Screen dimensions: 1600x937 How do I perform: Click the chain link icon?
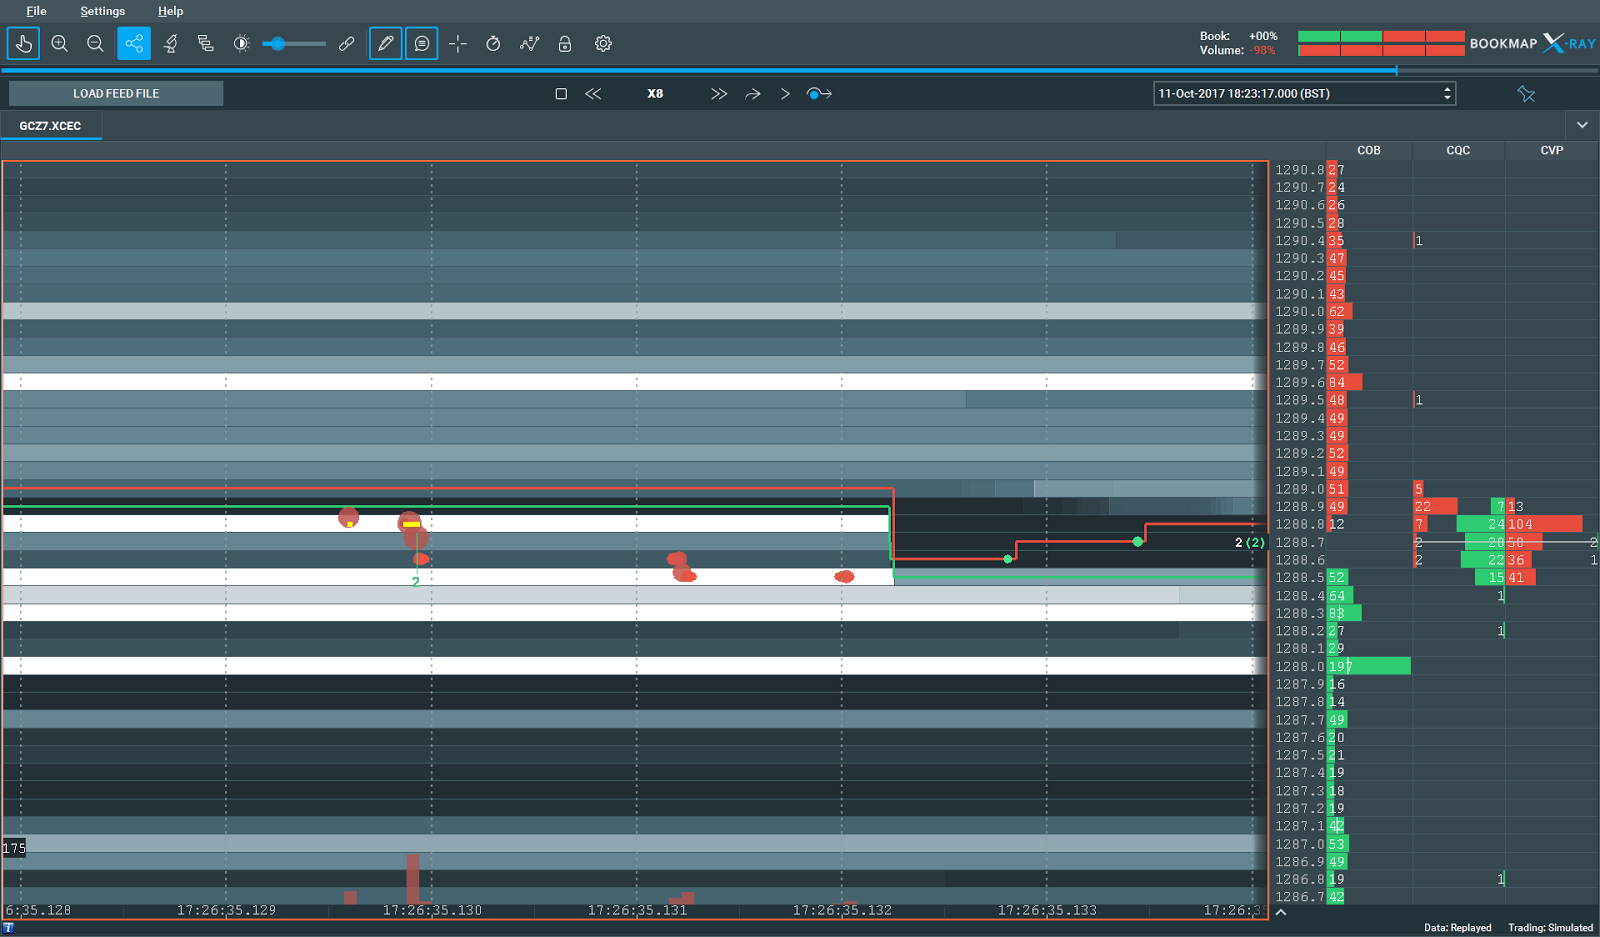347,44
